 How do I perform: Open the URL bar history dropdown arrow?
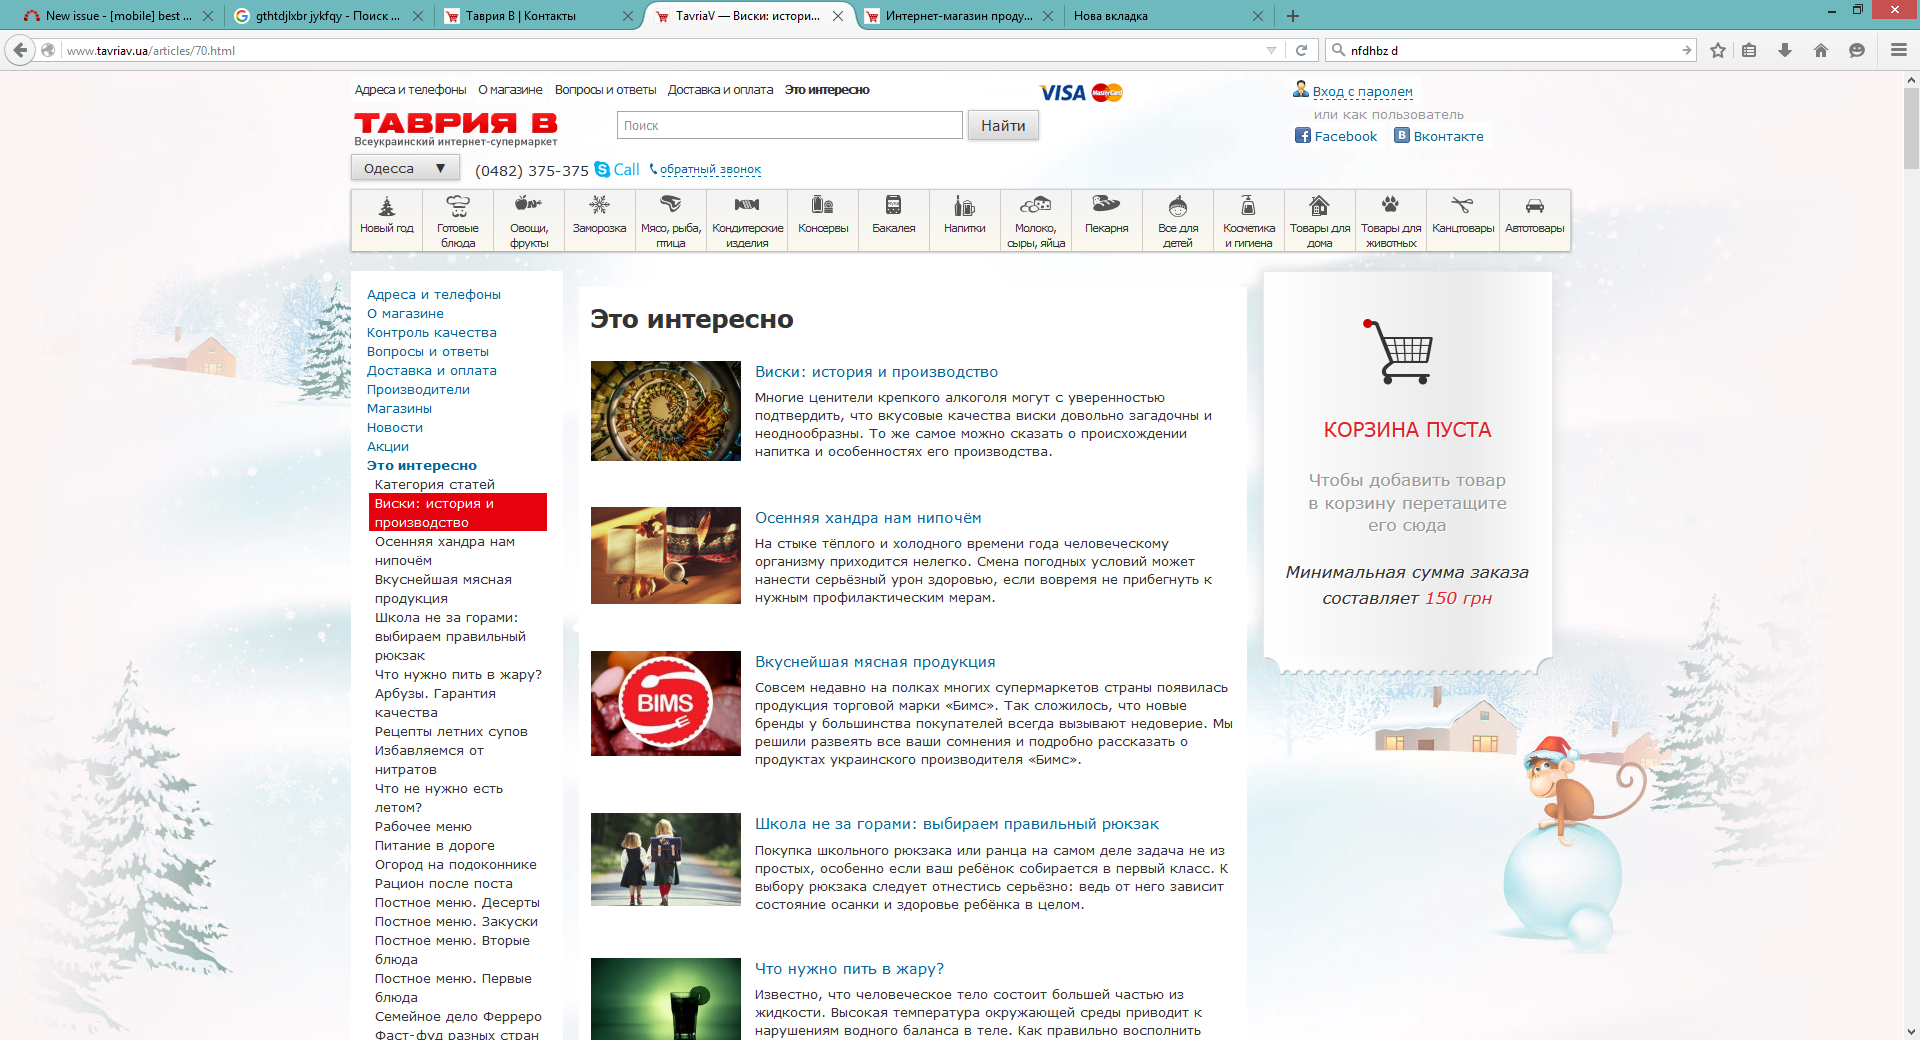point(1271,50)
